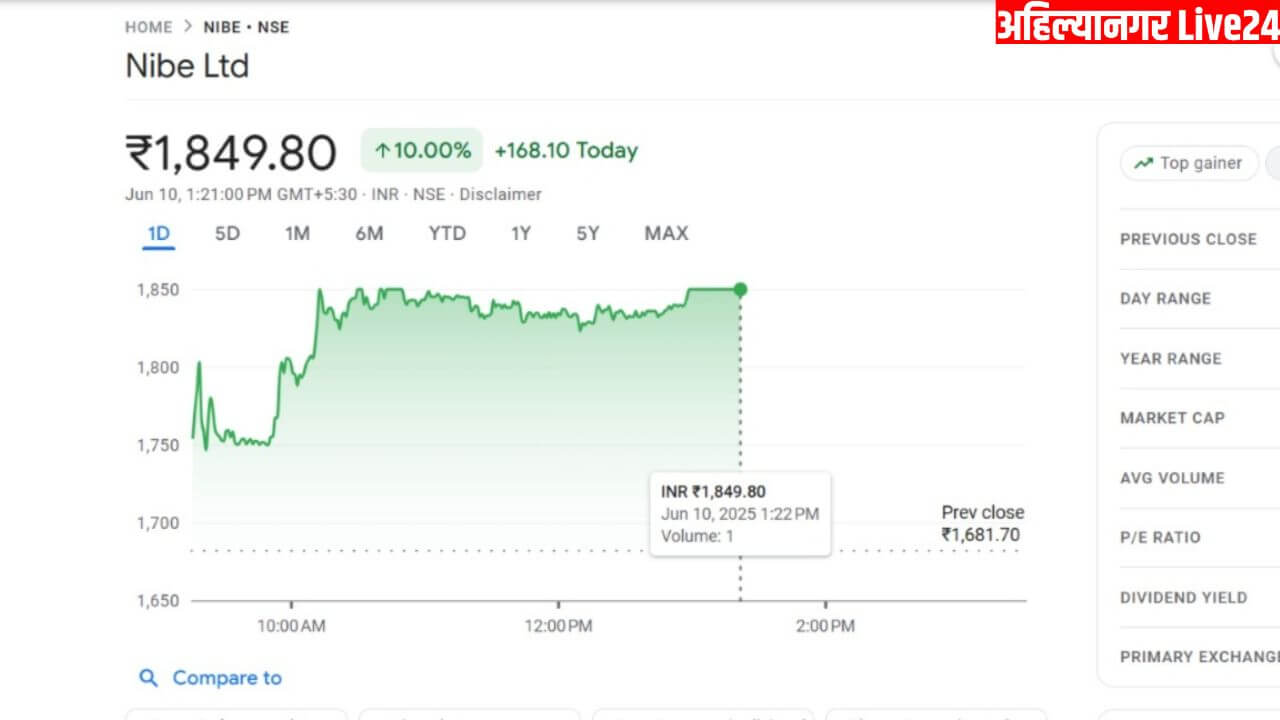Click the Top gainer chip button
Viewport: 1280px width, 720px height.
pos(1189,163)
